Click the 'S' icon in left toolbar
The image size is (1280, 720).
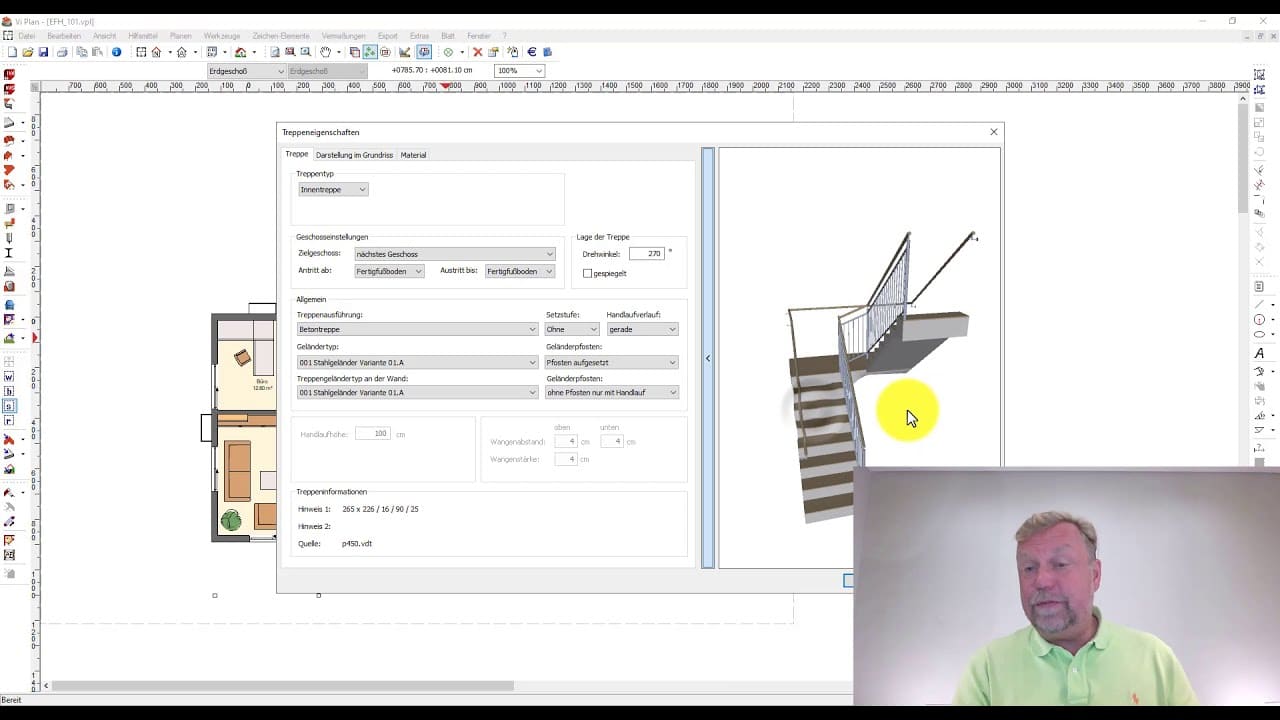pos(9,406)
